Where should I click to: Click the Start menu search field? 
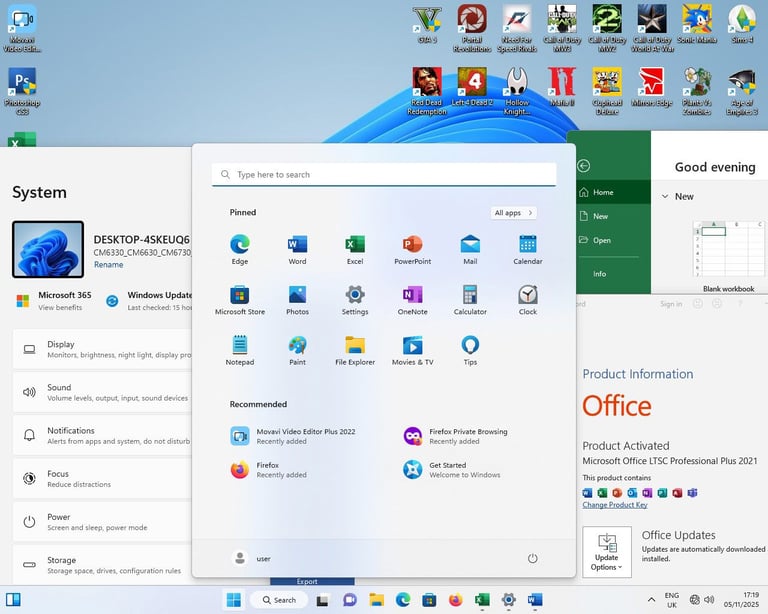[x=384, y=175]
